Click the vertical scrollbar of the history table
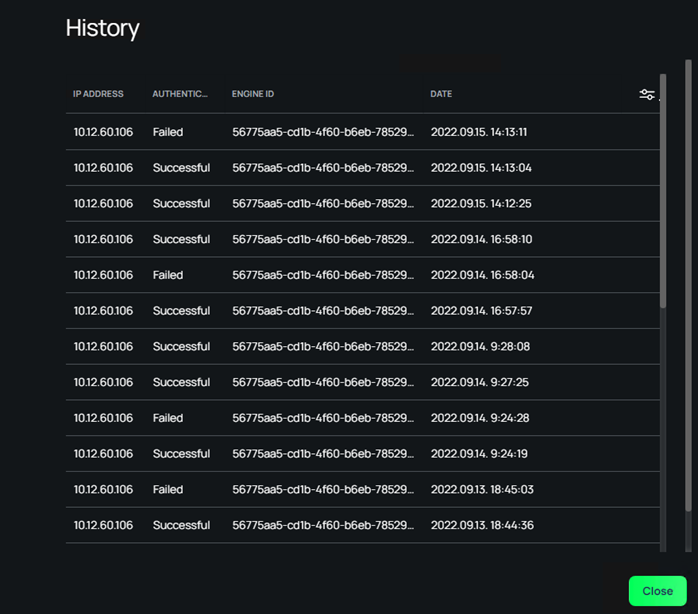This screenshot has width=698, height=614. [x=662, y=200]
